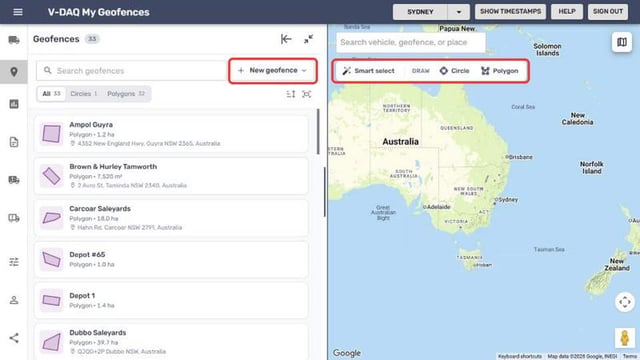Open the map layers type icon
The height and width of the screenshot is (360, 640).
coord(622,42)
